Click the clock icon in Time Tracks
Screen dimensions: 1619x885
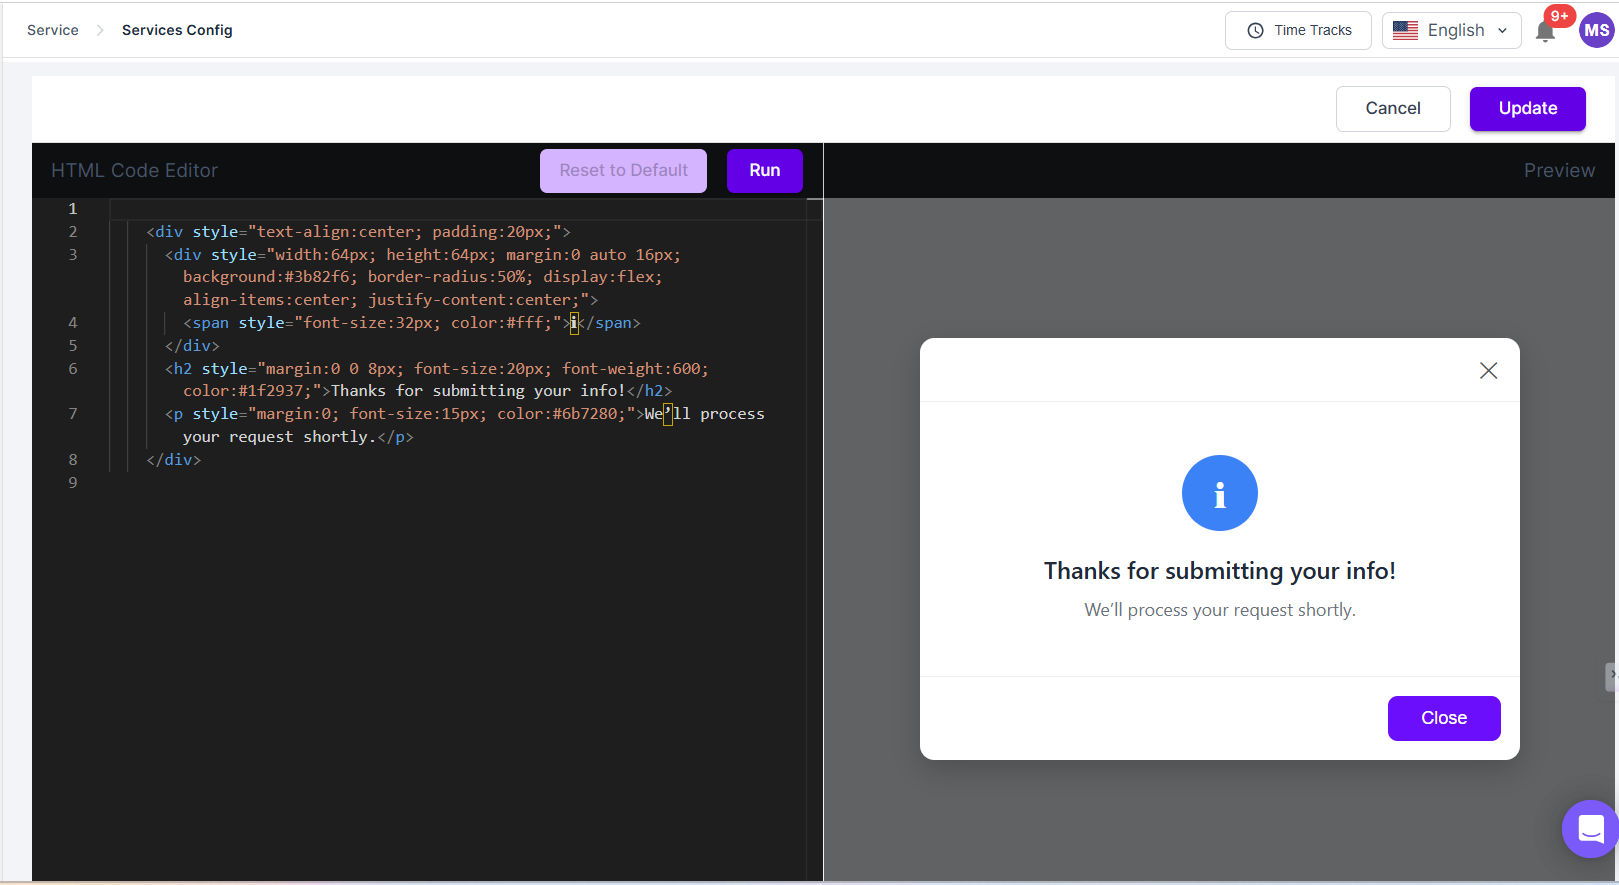point(1255,31)
